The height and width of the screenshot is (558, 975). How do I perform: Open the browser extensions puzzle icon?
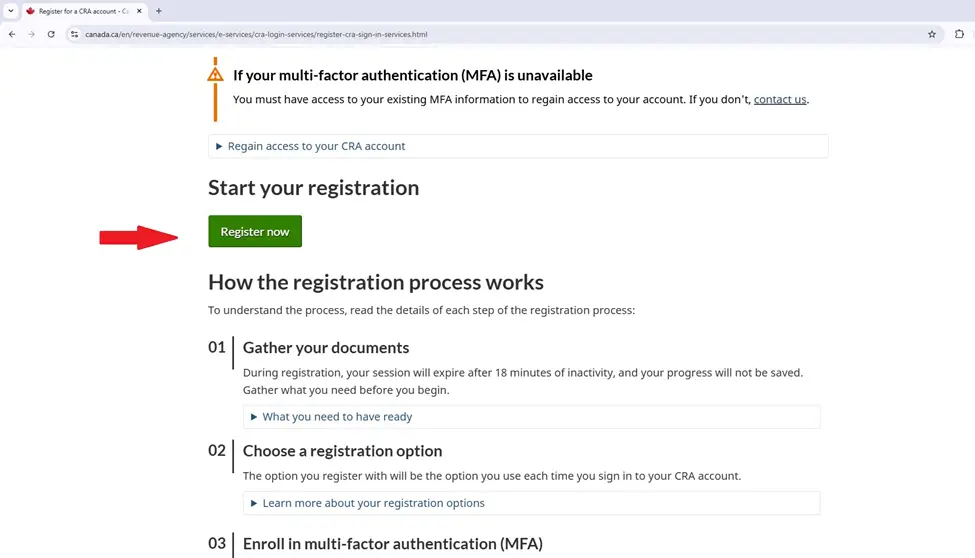tap(959, 34)
